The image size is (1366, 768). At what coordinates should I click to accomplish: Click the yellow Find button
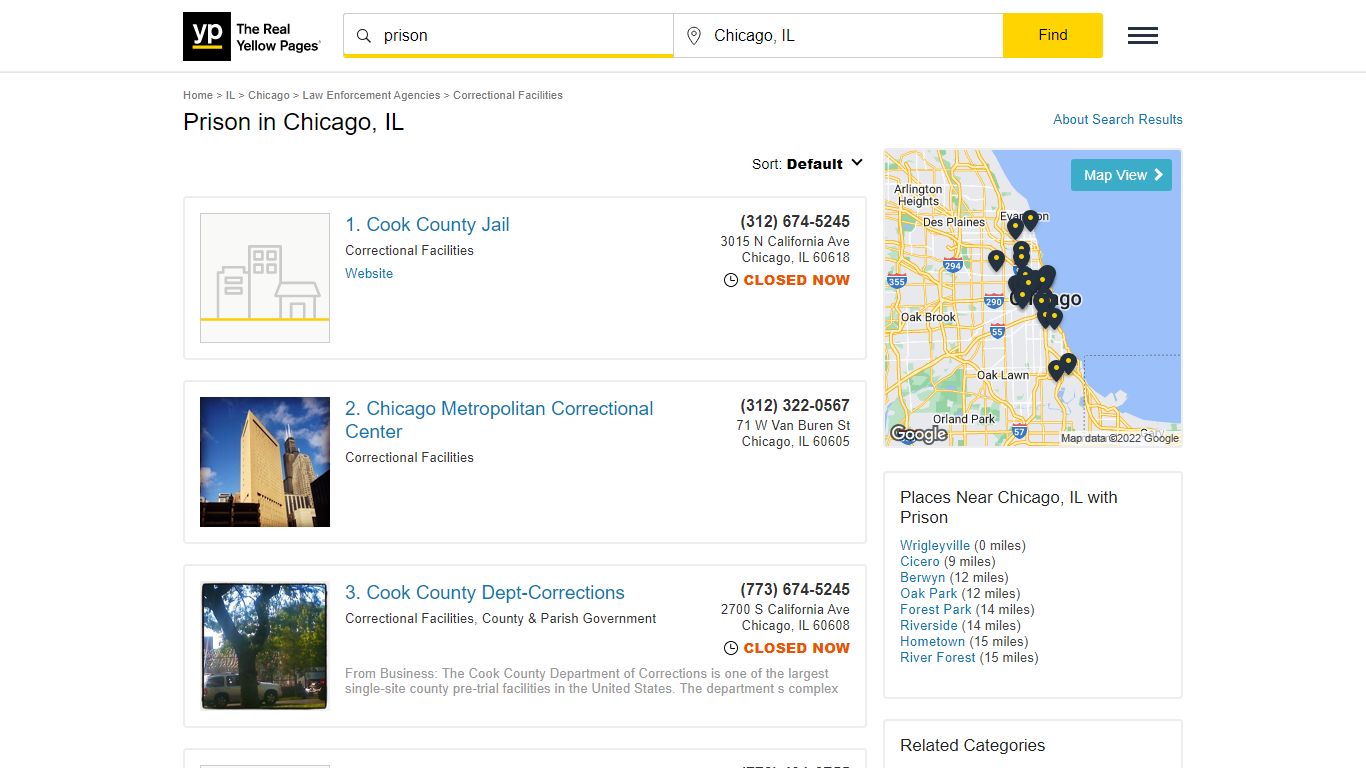(1053, 35)
